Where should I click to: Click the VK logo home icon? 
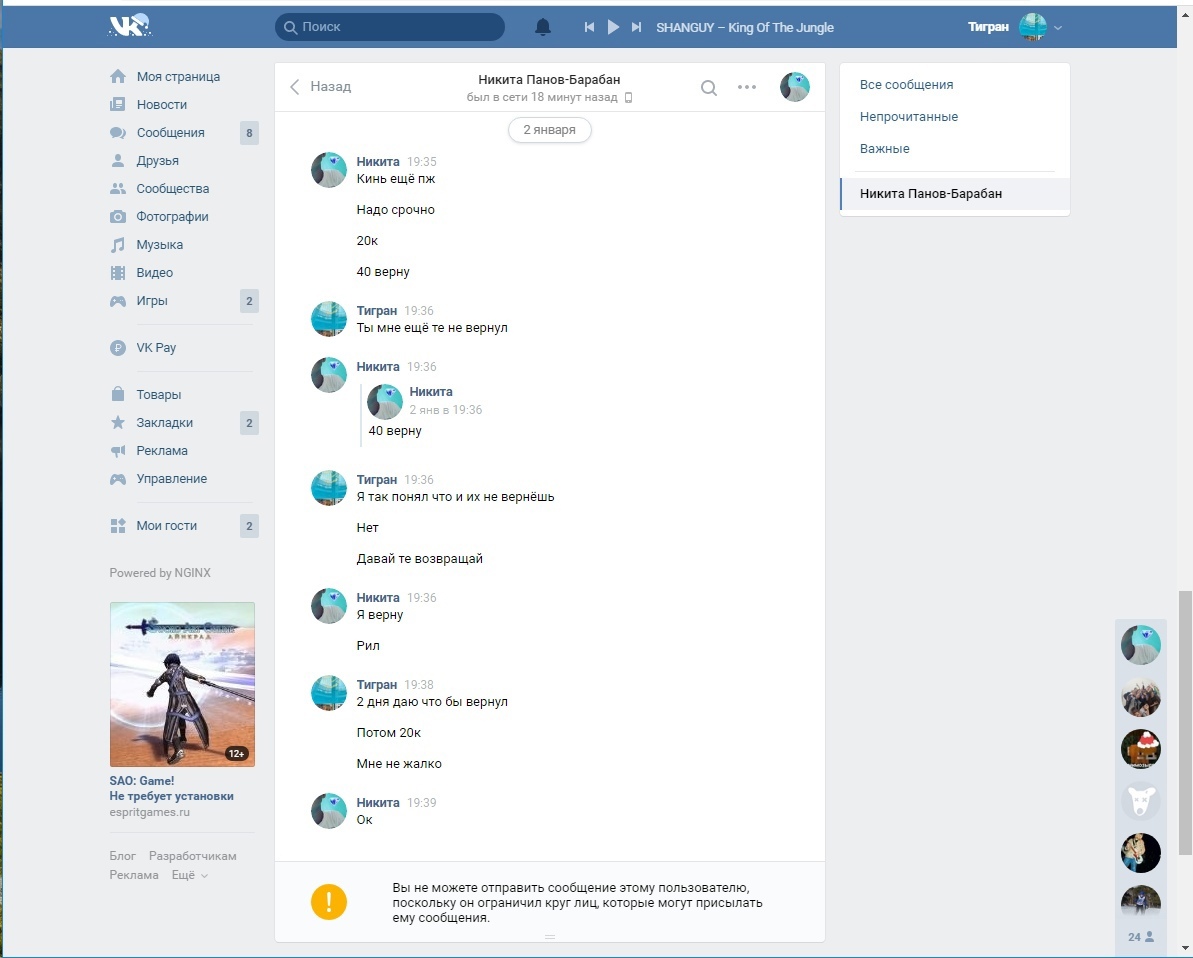tap(129, 27)
